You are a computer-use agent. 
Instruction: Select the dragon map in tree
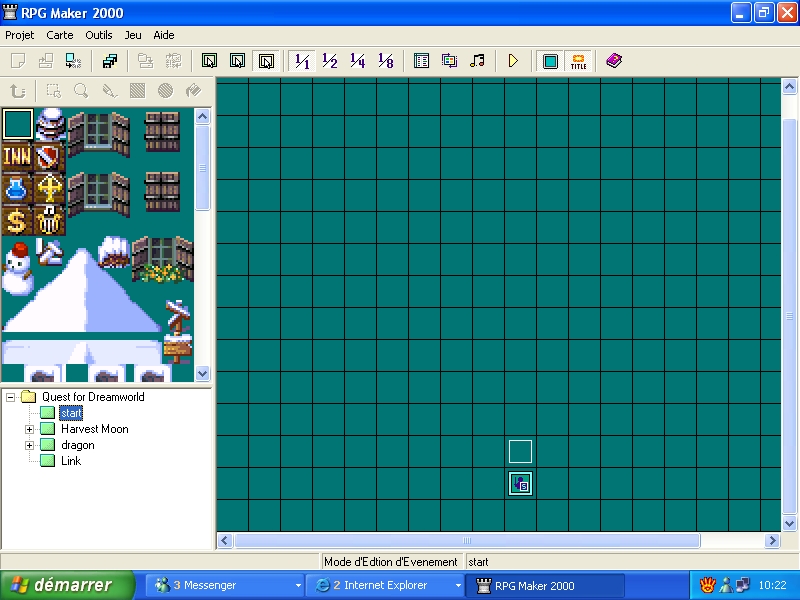(x=78, y=445)
